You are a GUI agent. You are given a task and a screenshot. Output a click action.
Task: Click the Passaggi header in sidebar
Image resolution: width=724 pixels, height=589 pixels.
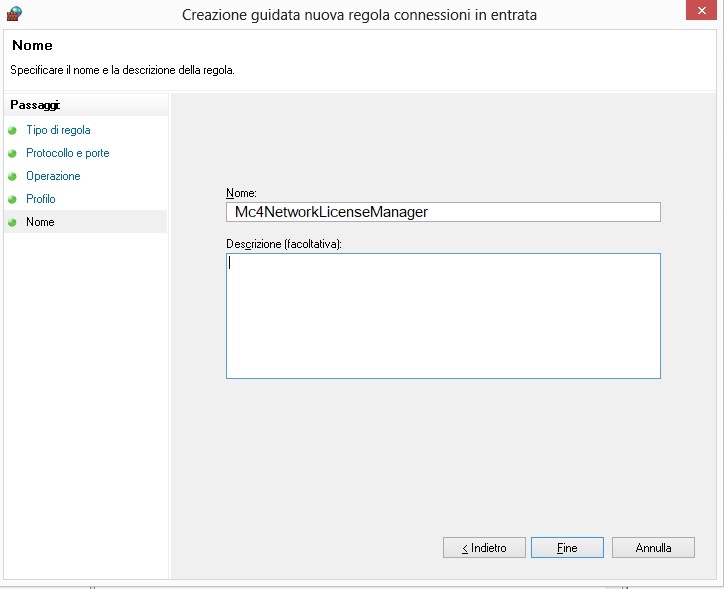[34, 105]
